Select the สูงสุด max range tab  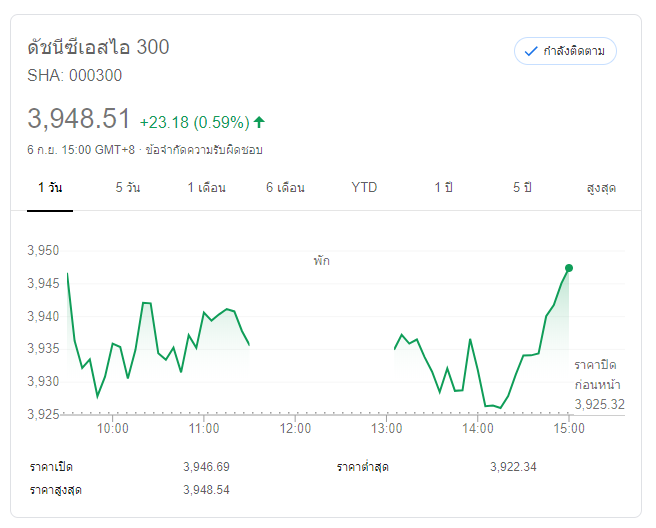coord(600,188)
